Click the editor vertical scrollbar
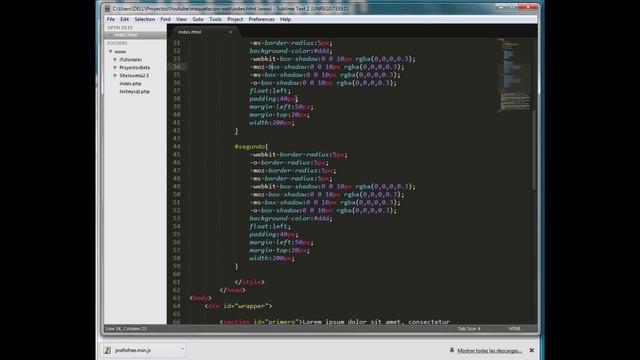640x360 pixels. (x=534, y=150)
